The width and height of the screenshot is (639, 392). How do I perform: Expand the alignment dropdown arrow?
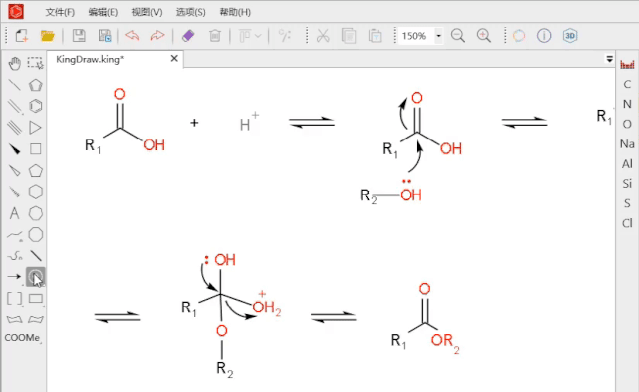258,36
